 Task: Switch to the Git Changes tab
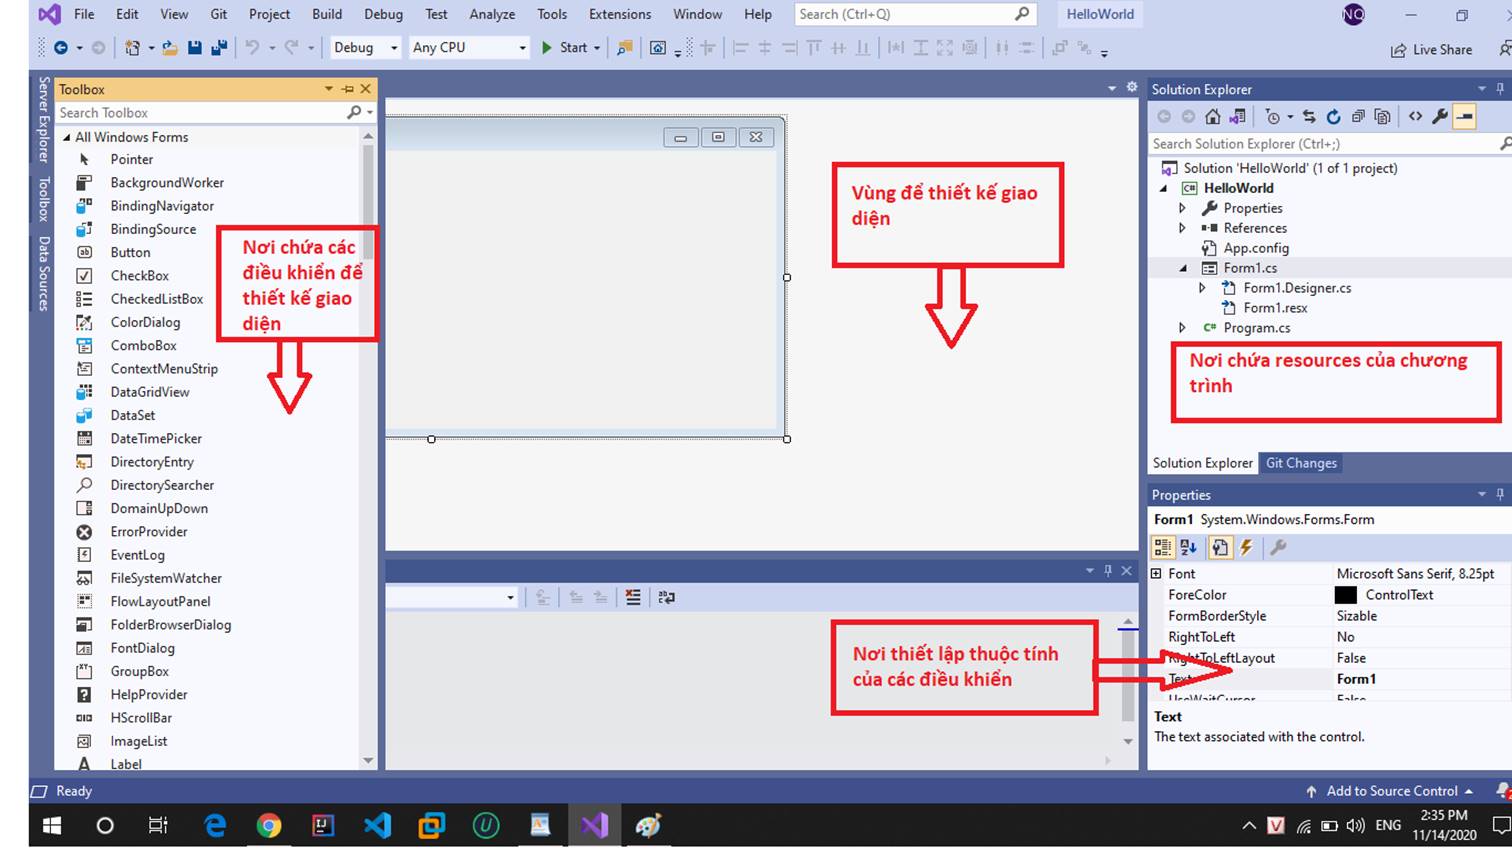pyautogui.click(x=1300, y=462)
